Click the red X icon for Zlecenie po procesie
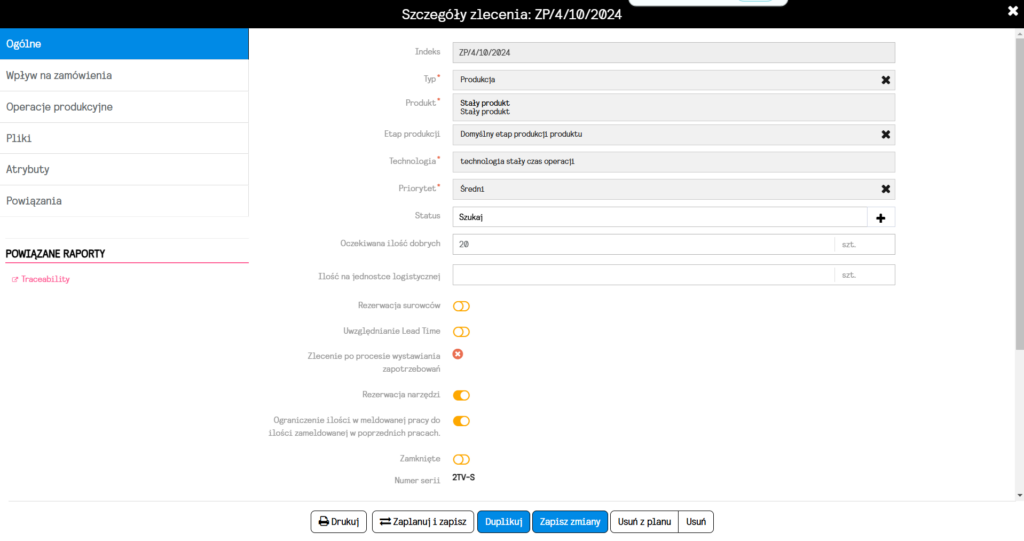The image size is (1024, 541). click(x=458, y=354)
